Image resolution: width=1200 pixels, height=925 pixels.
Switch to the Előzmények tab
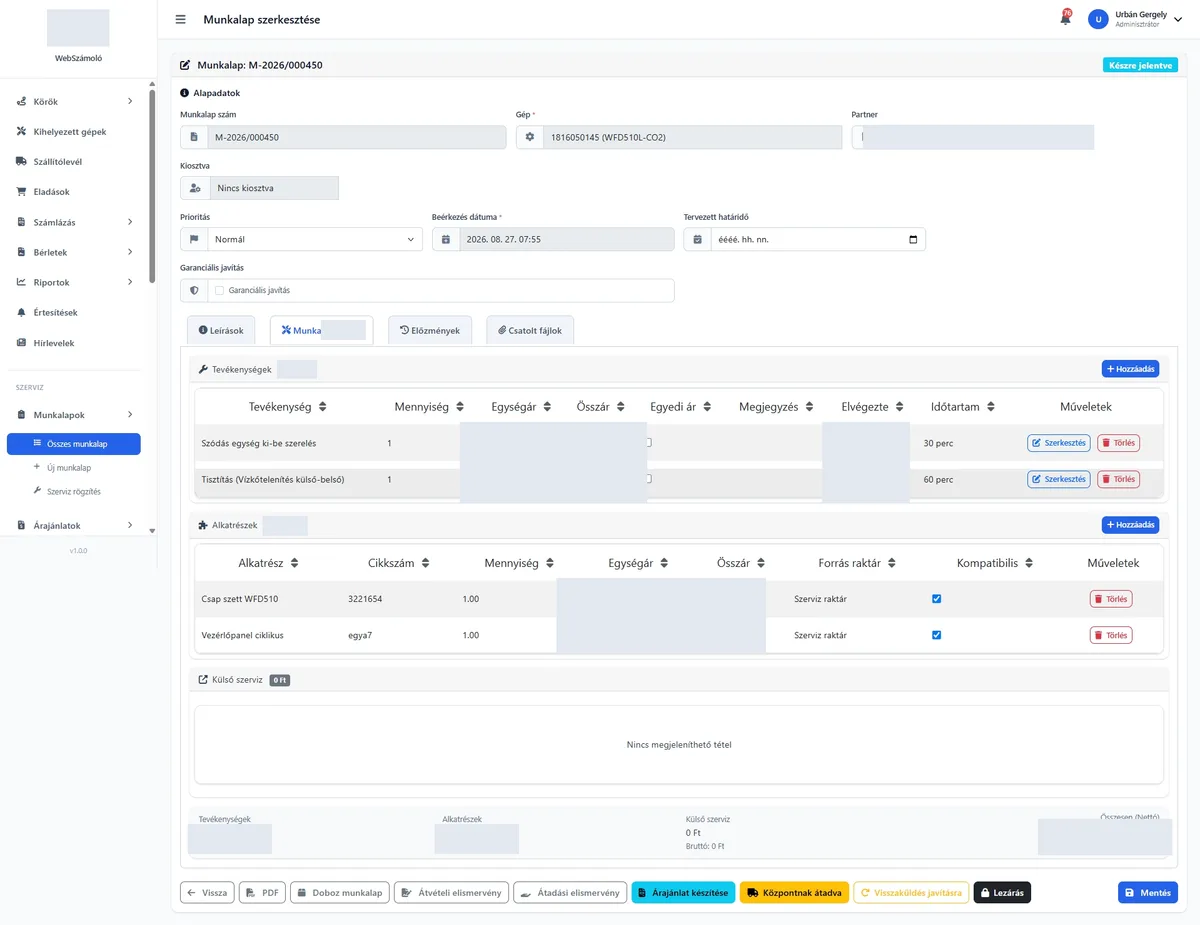click(429, 330)
